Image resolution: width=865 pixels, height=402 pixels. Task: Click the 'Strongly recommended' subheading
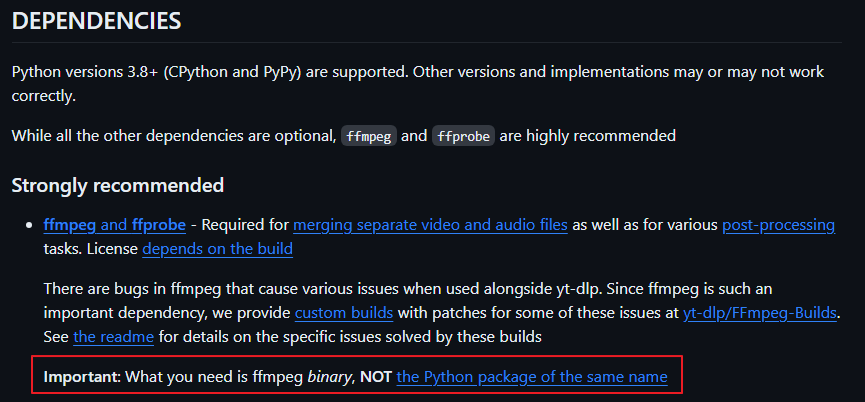(117, 185)
